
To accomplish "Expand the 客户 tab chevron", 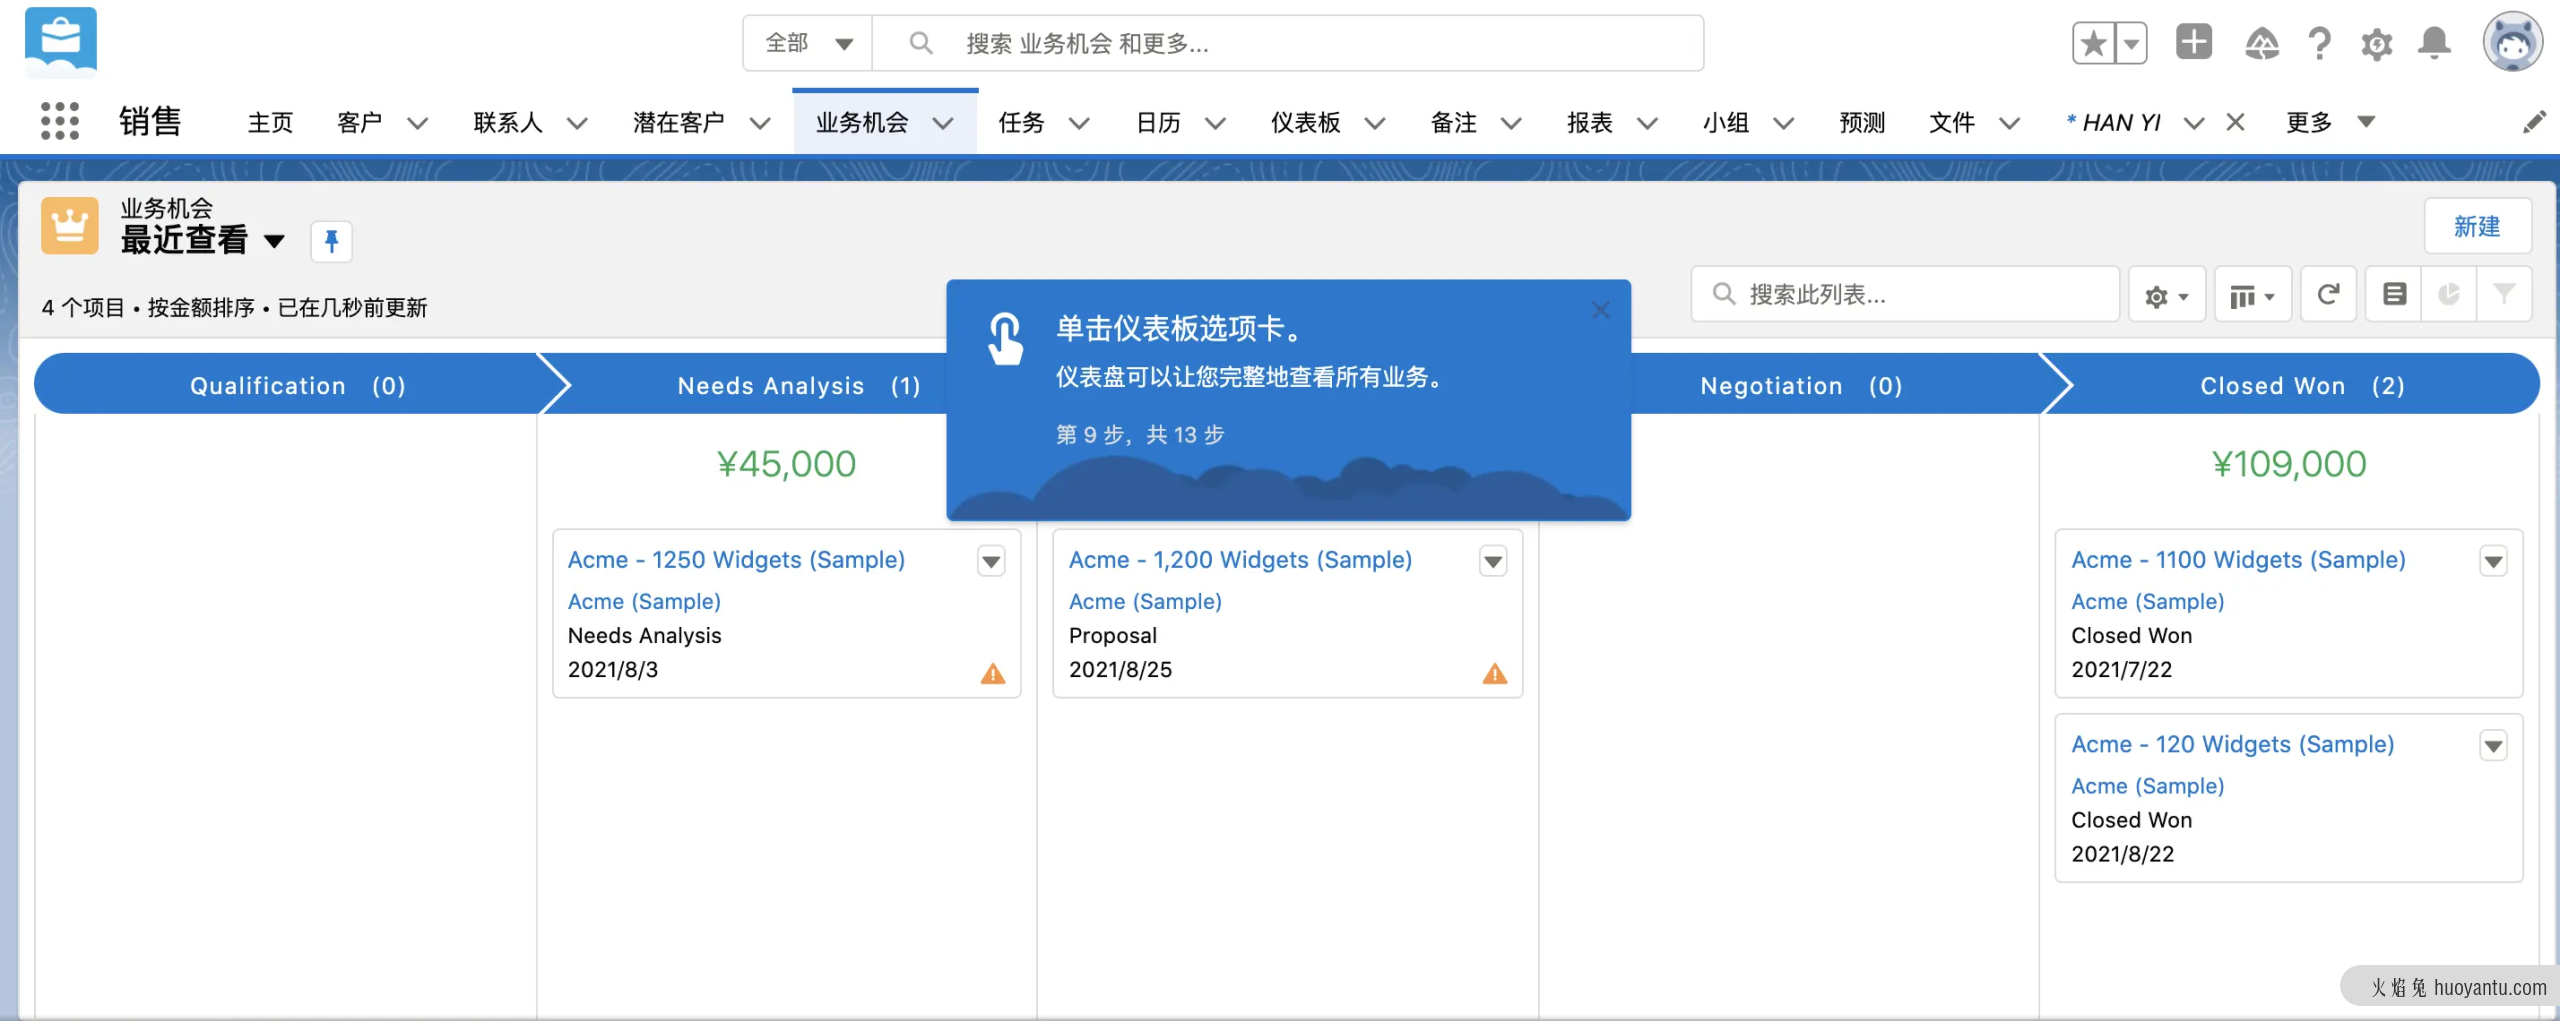I will (x=417, y=123).
